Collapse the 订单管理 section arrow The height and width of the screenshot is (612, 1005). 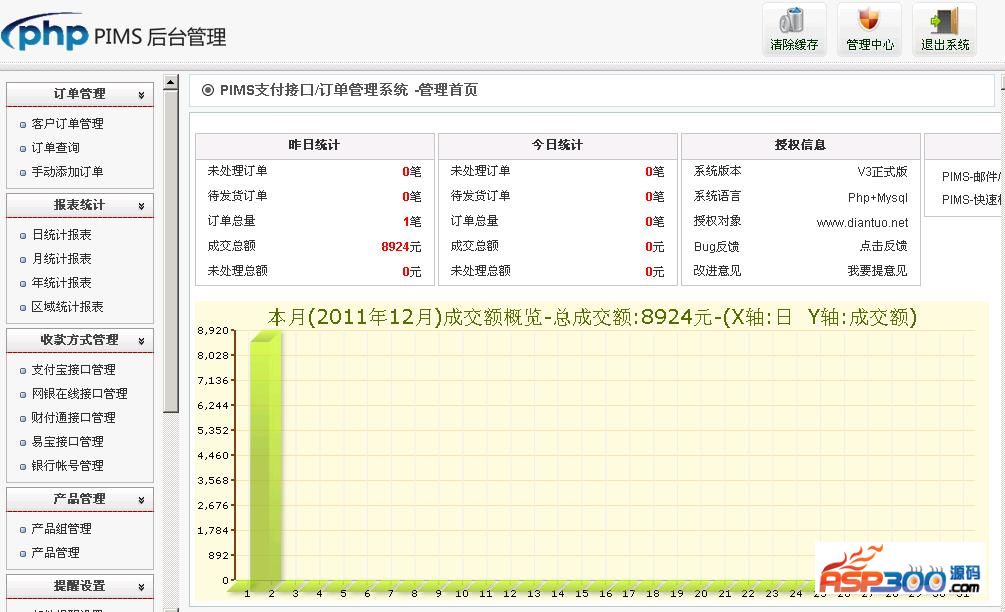(x=141, y=95)
